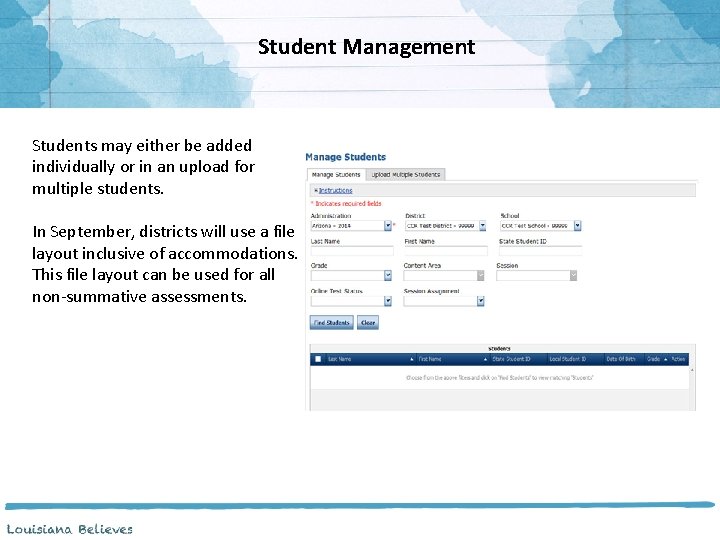Click the Find Students button
720x540 pixels.
(332, 322)
